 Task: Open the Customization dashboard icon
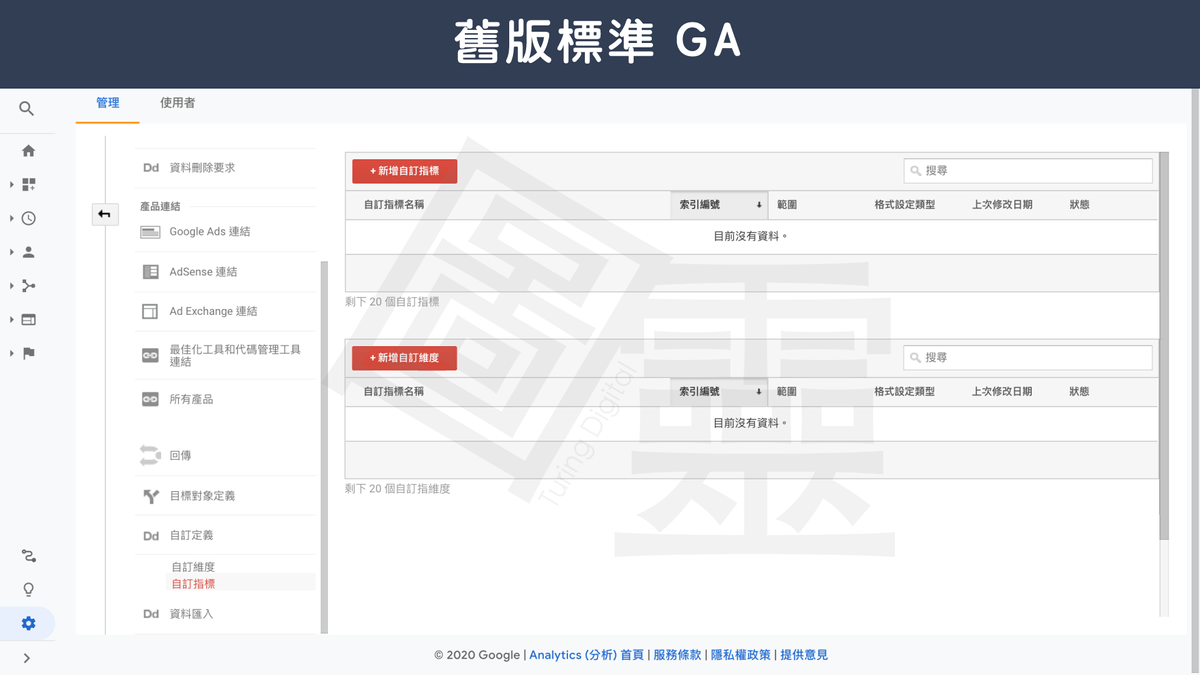click(x=28, y=185)
